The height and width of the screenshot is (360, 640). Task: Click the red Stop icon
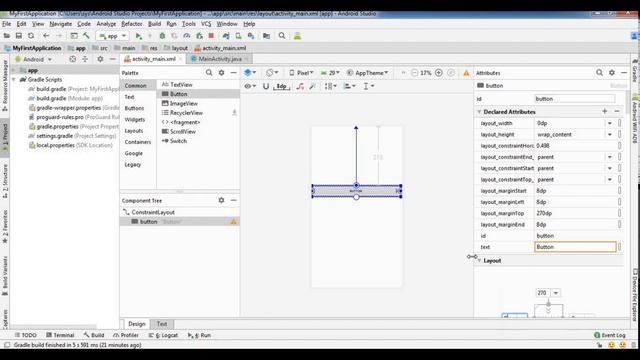[x=211, y=36]
